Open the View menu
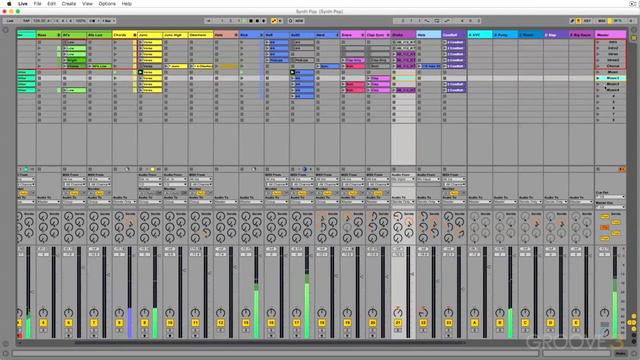 point(87,4)
